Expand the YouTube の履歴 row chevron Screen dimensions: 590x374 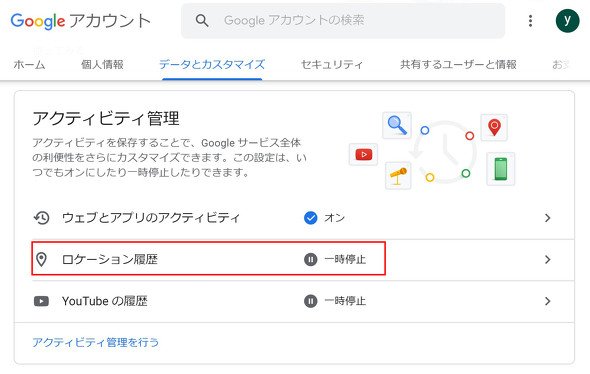click(x=547, y=301)
